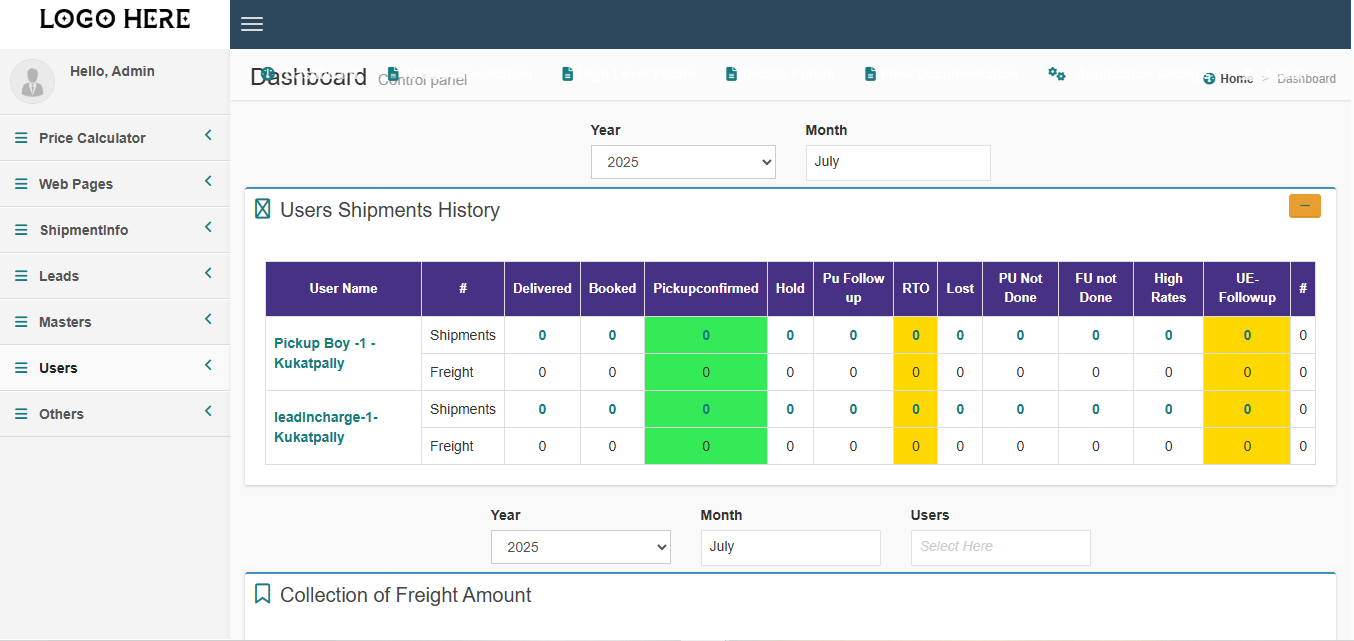1354x641 pixels.
Task: Click the leadincharge-1-Kukatpally user link
Action: pos(326,427)
